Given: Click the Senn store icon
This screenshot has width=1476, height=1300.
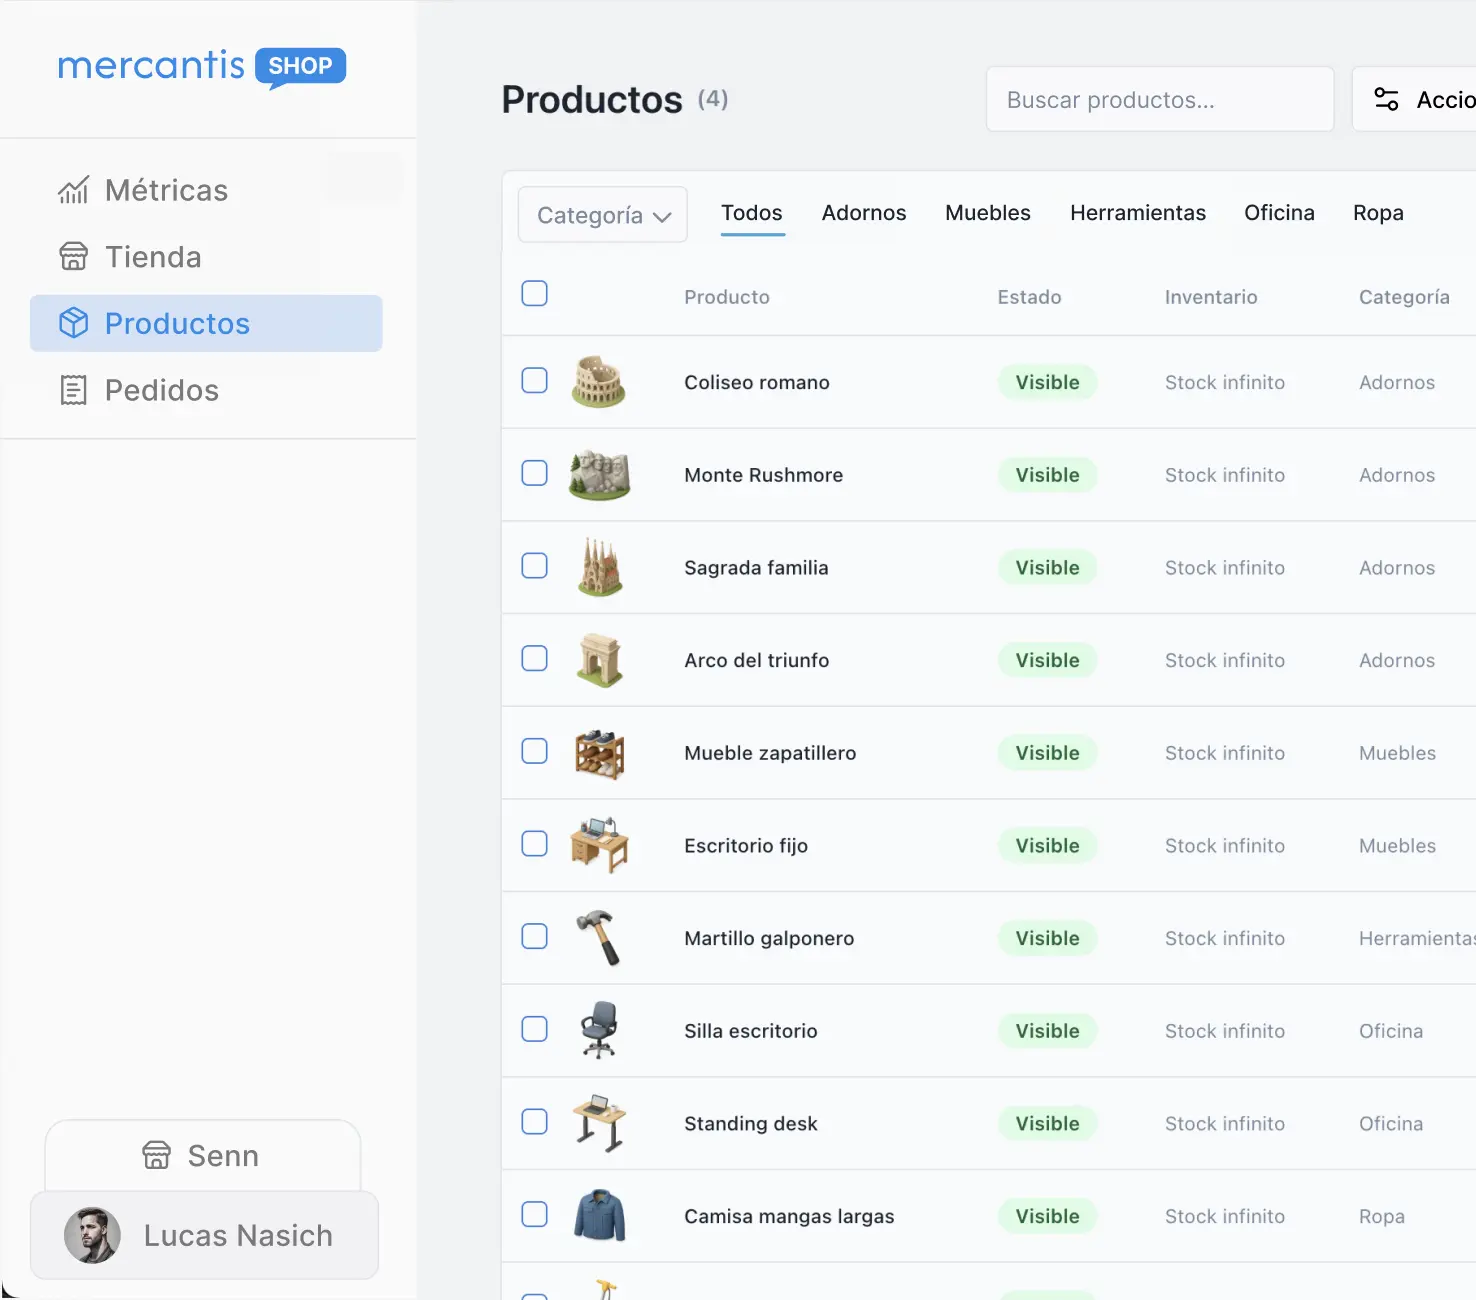Looking at the screenshot, I should (157, 1155).
